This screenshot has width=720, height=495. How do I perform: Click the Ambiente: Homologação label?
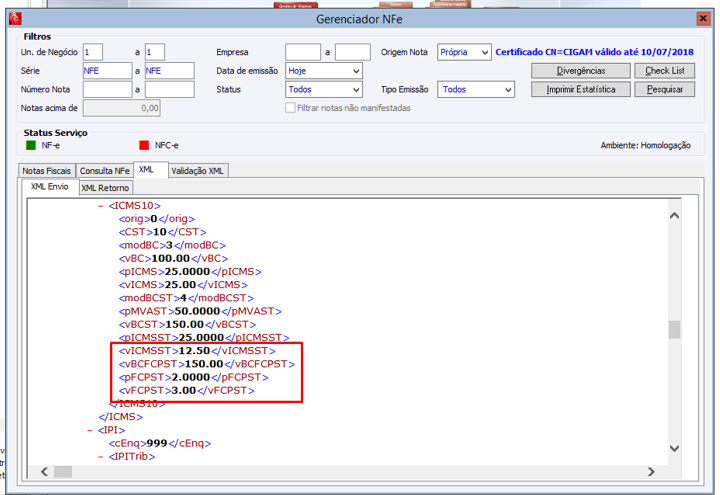[646, 145]
